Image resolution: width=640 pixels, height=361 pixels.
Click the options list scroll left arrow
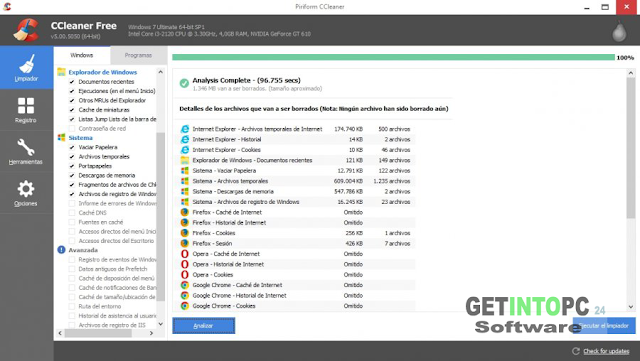[x=60, y=333]
